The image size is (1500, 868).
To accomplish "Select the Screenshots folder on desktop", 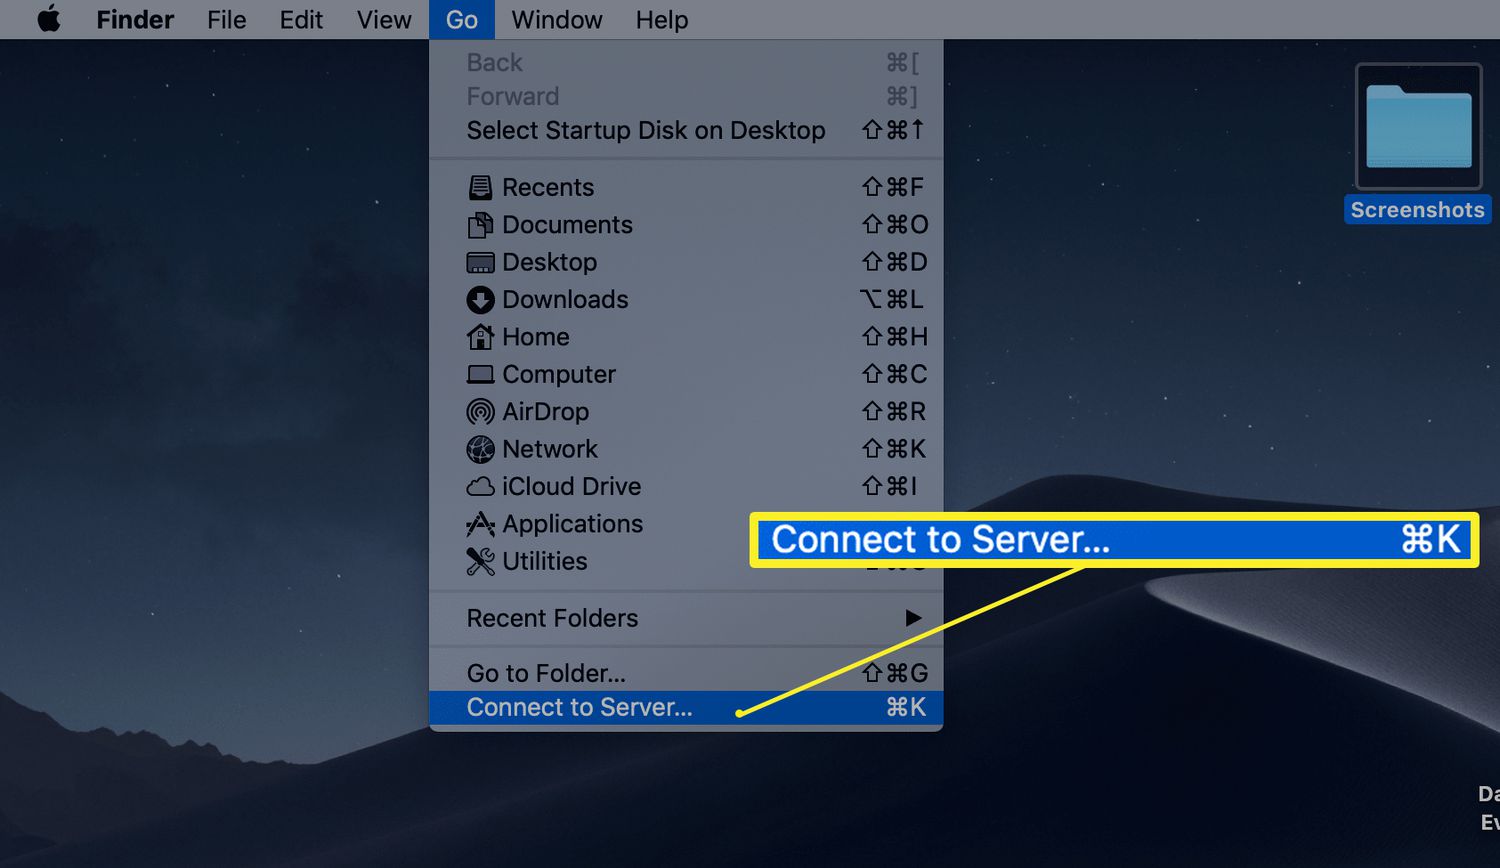I will [1418, 128].
